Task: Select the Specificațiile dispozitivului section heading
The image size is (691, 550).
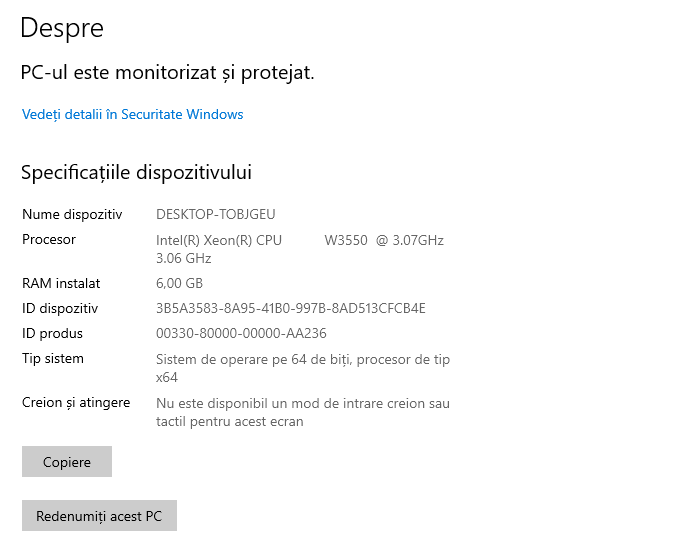Action: [136, 173]
